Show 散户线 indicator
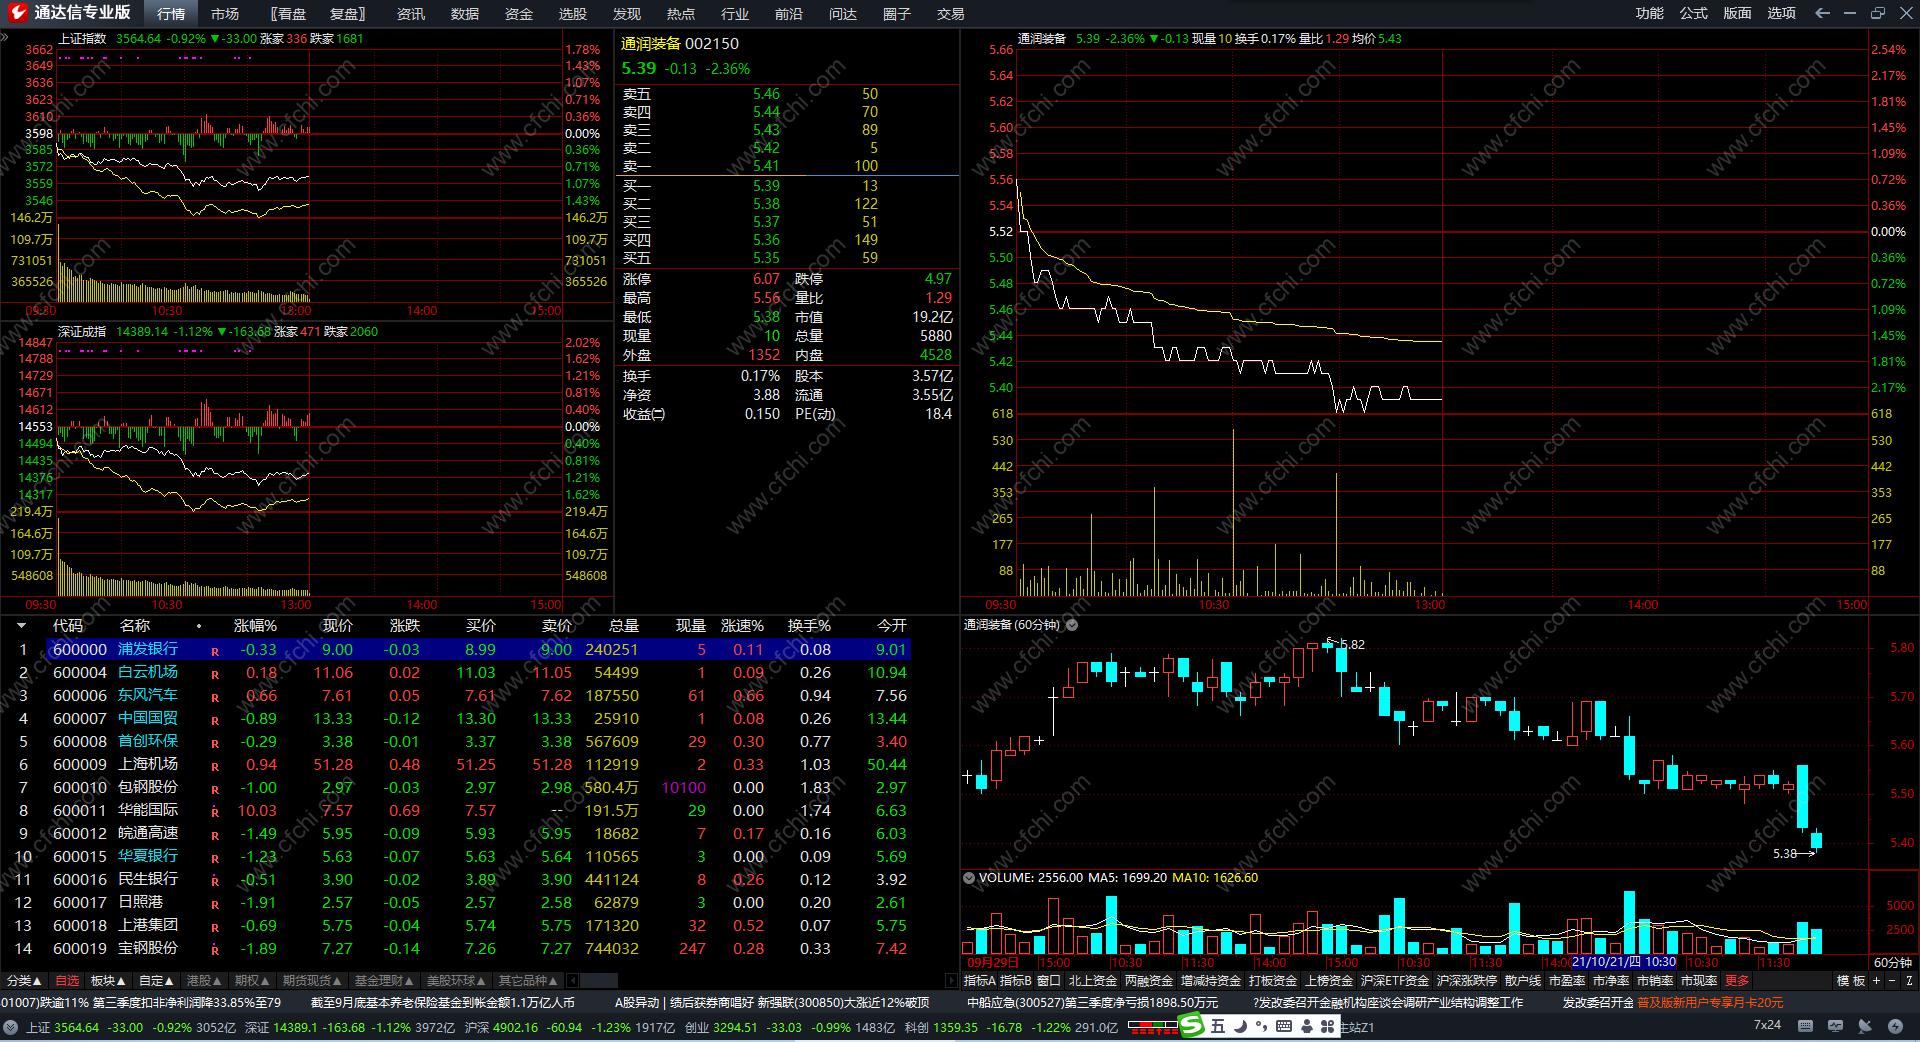1920x1042 pixels. click(x=1523, y=981)
